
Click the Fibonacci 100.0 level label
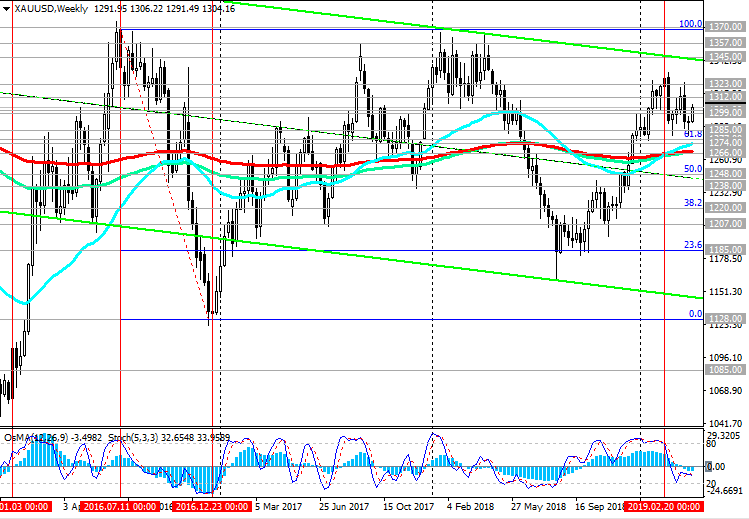(x=691, y=24)
